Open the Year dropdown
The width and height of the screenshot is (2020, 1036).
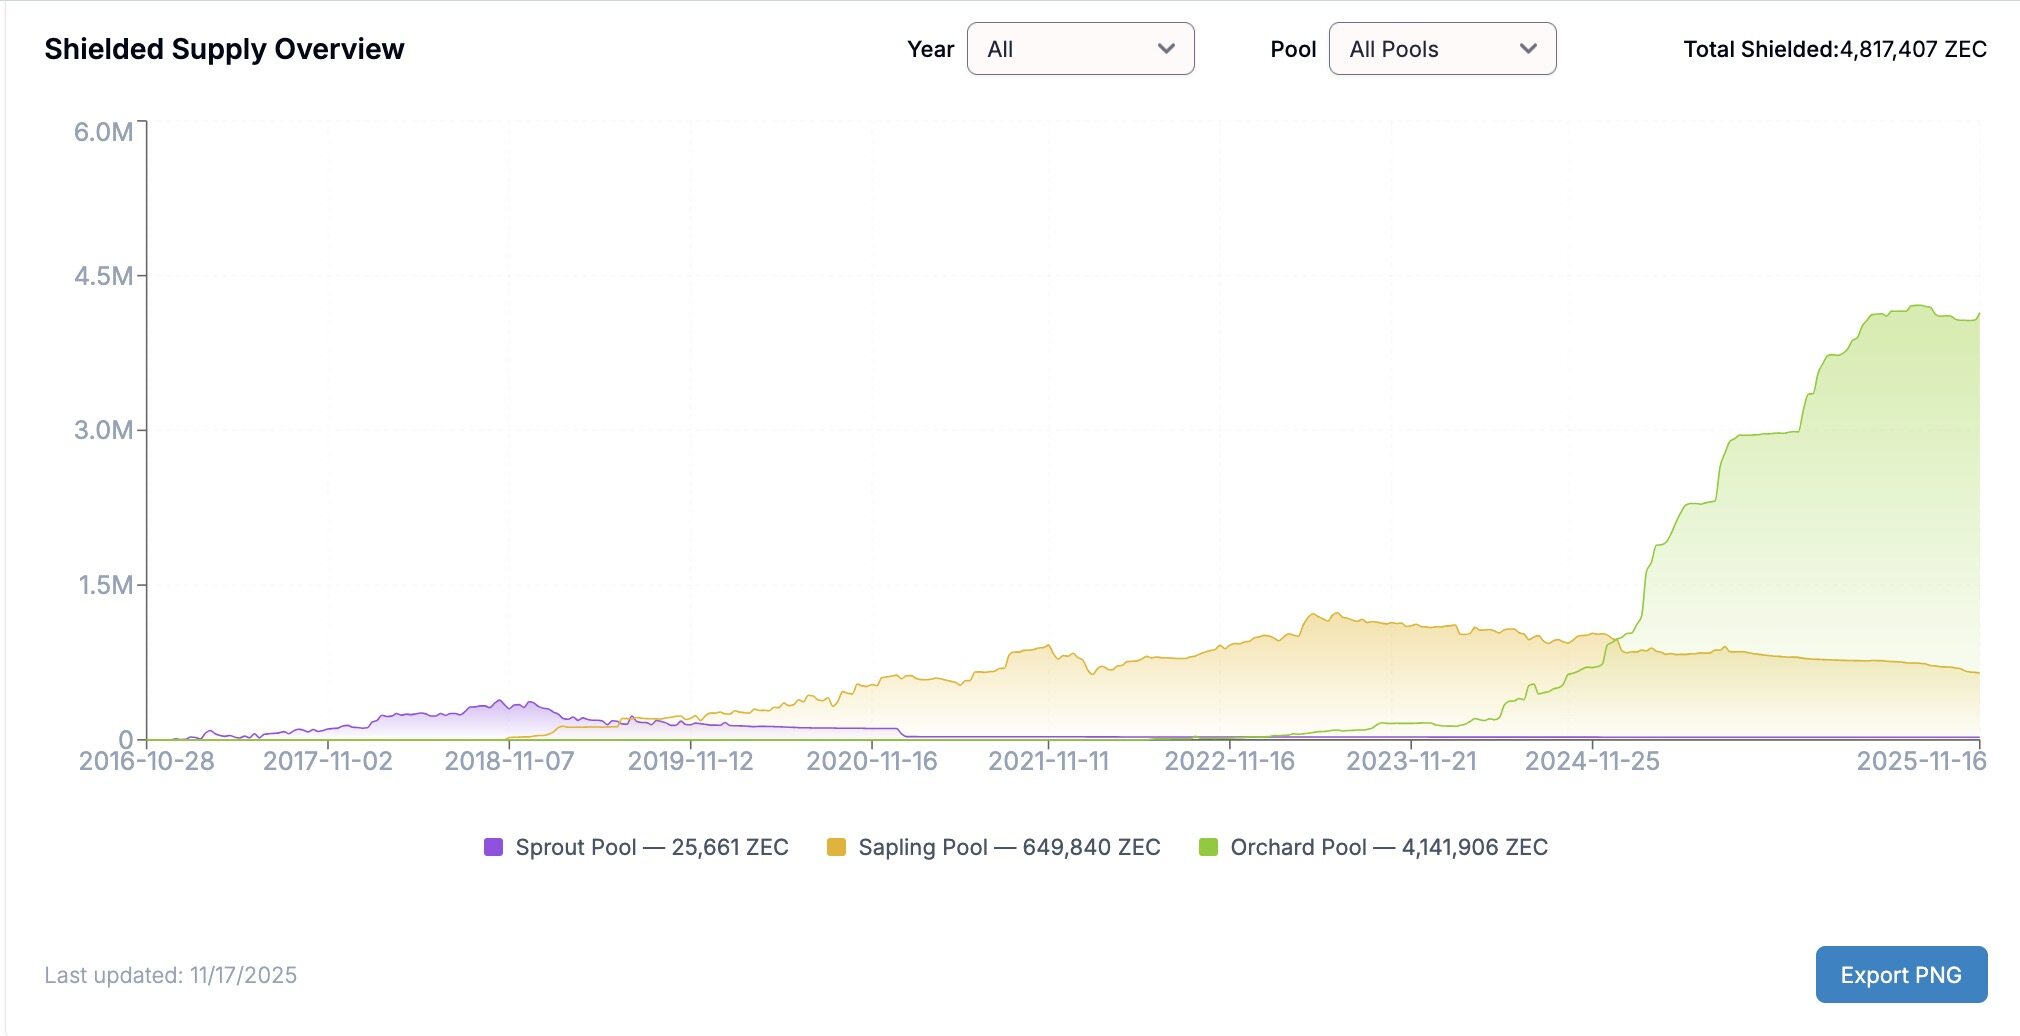[1080, 49]
